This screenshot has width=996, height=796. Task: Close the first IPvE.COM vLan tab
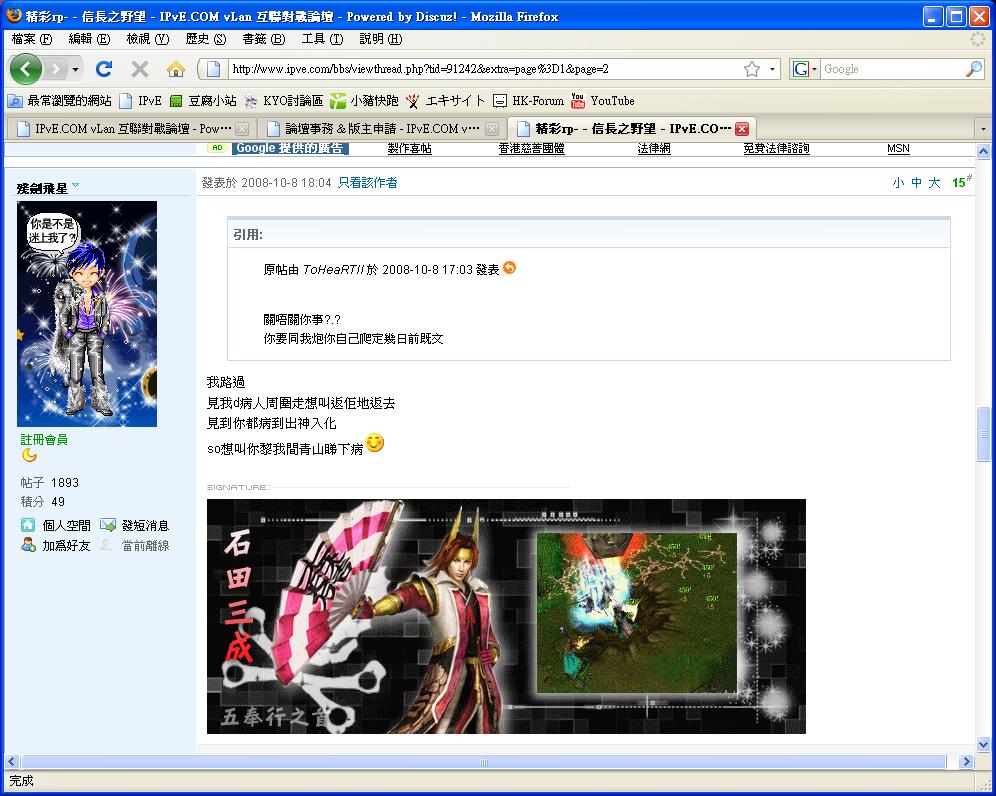click(x=242, y=129)
